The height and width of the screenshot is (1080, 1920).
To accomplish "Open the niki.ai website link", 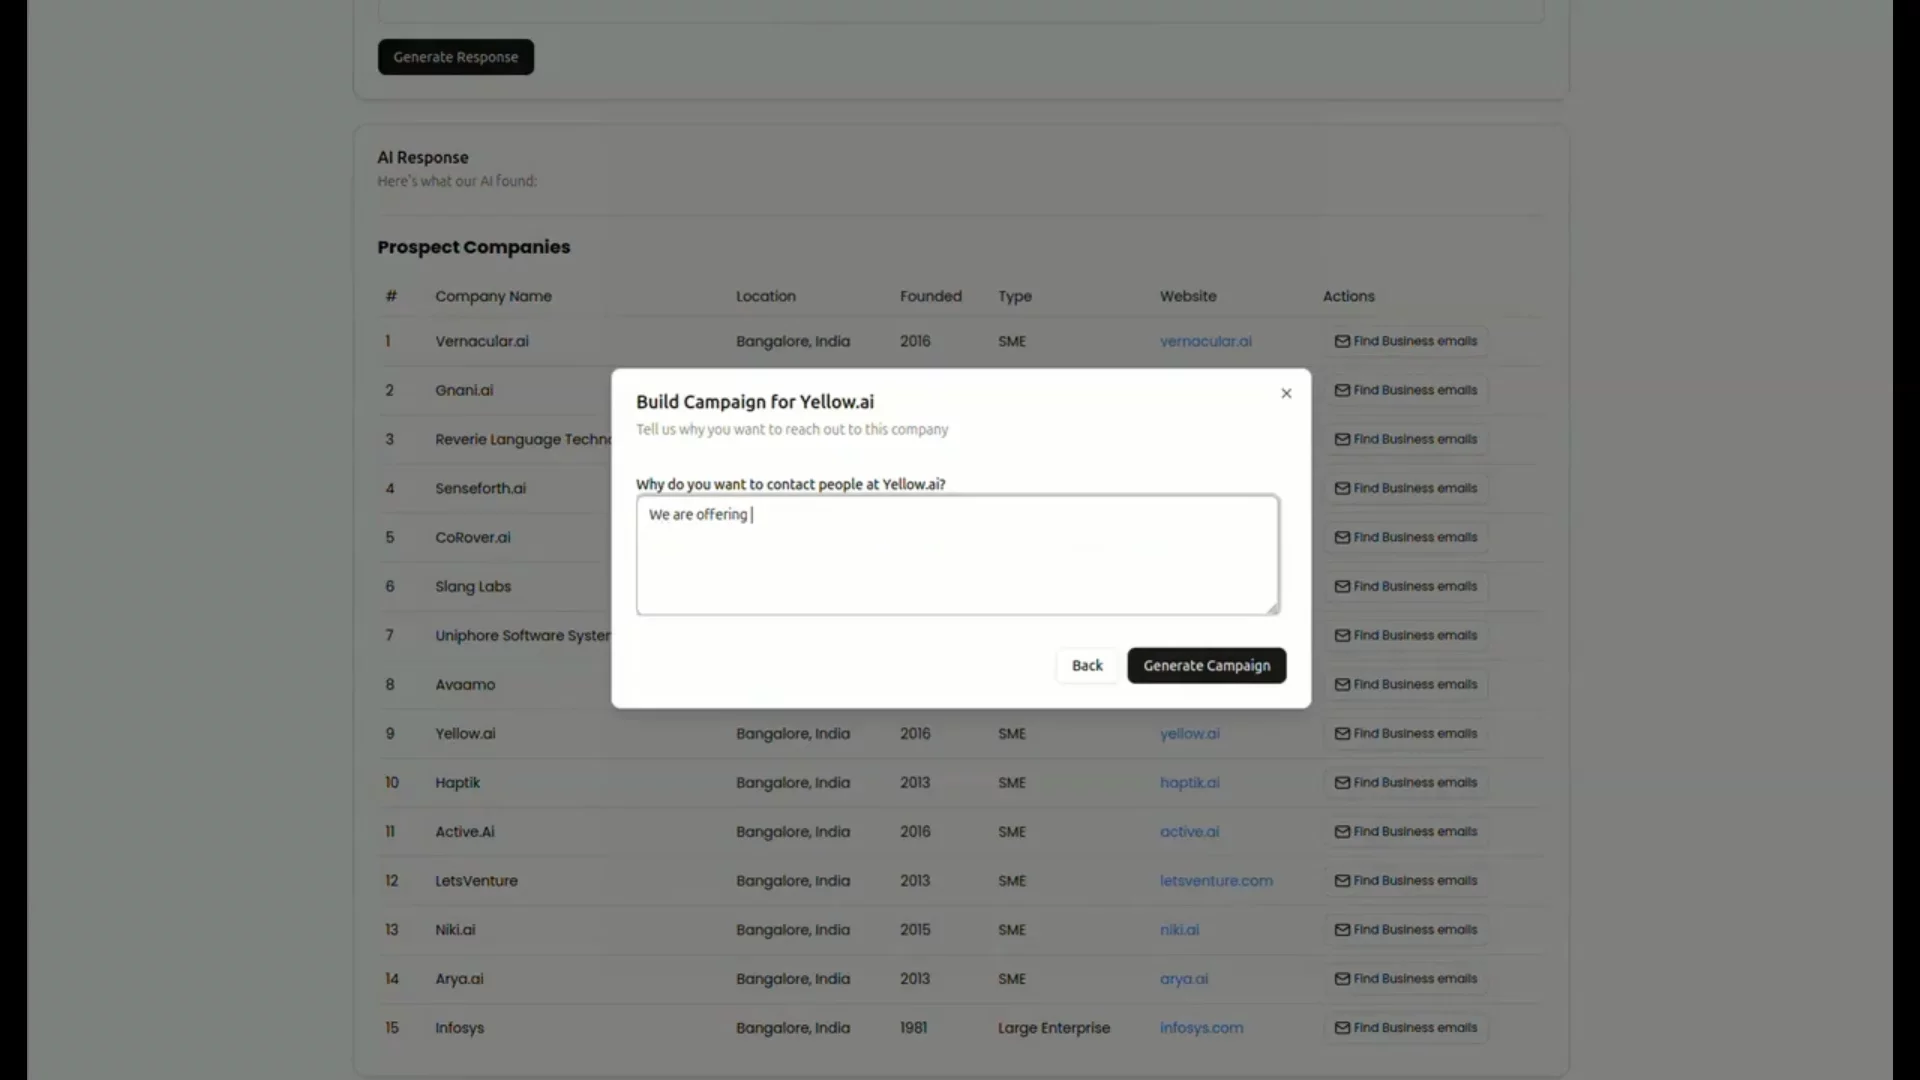I will coord(1178,929).
